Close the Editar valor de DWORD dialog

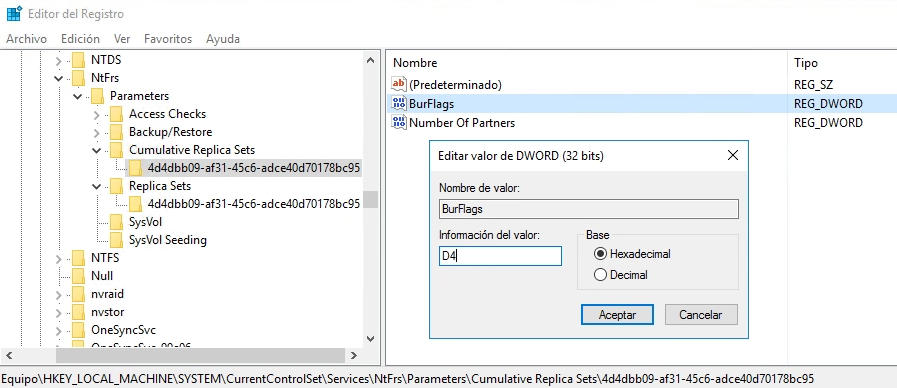coord(732,155)
